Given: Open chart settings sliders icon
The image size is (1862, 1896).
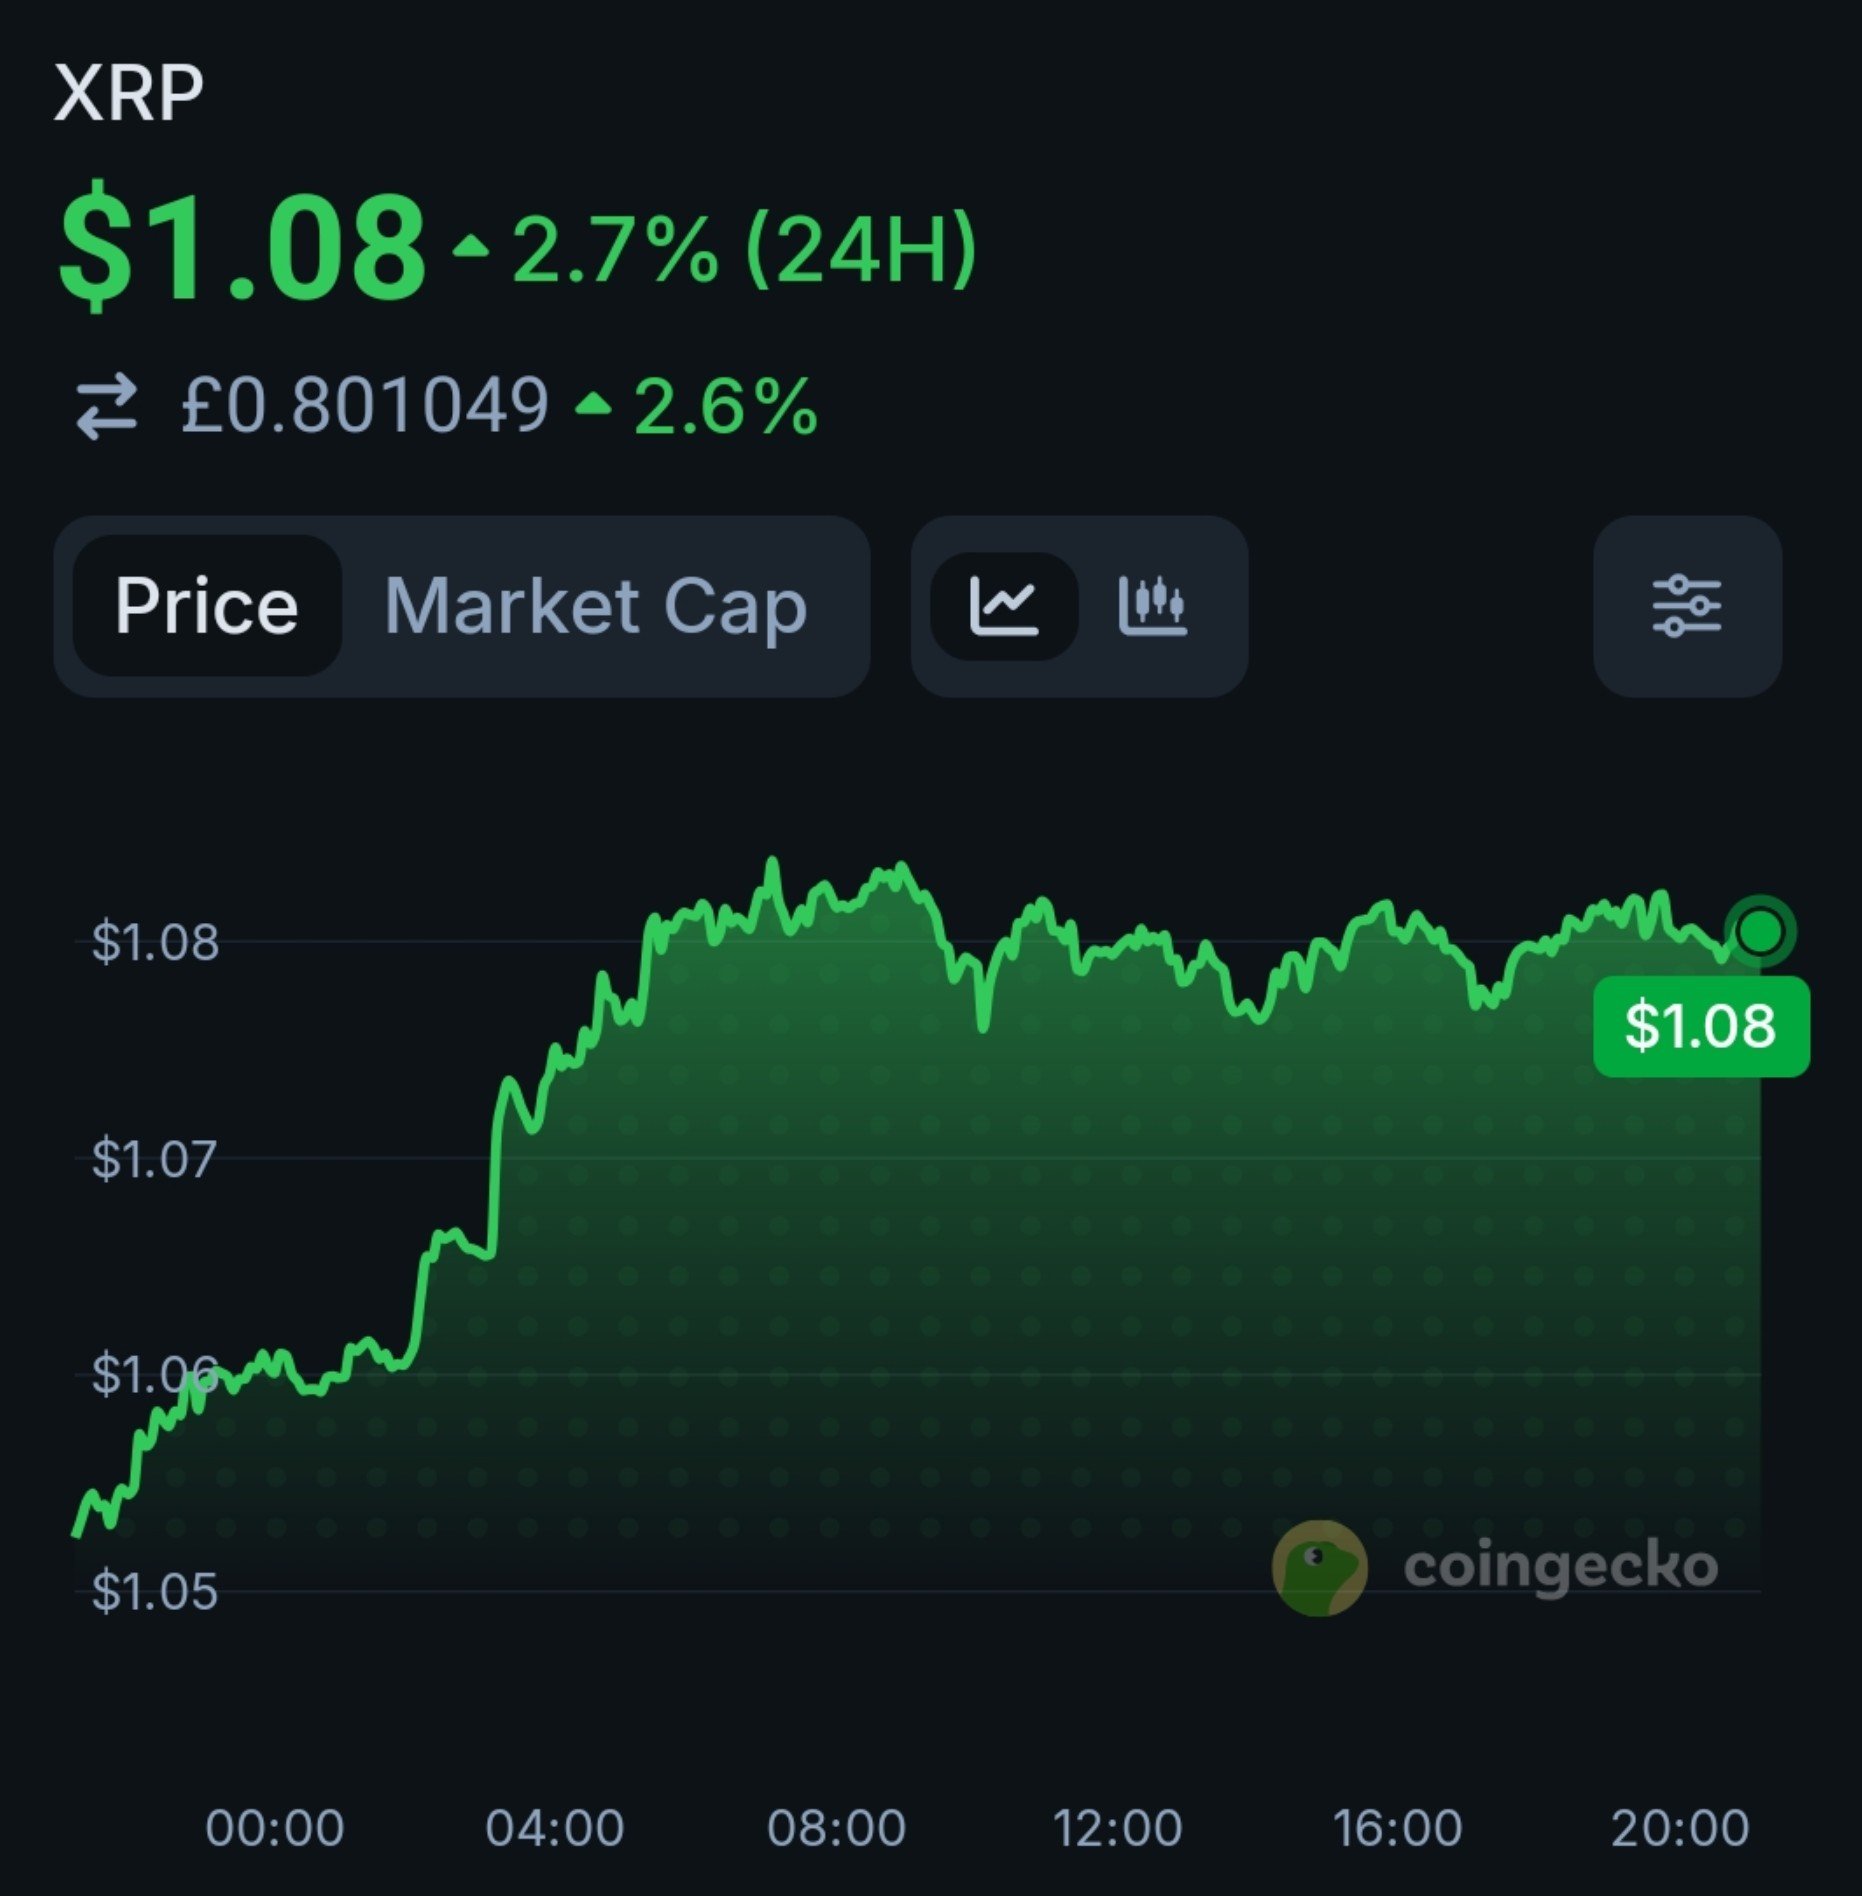Looking at the screenshot, I should 1687,606.
